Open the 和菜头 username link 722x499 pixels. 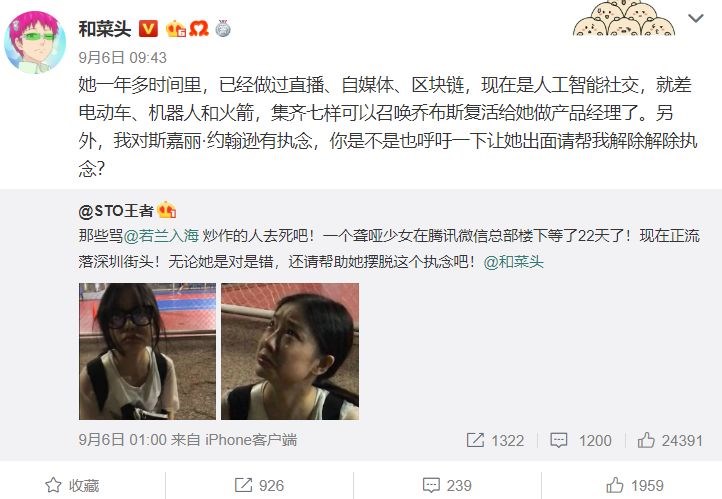(x=105, y=29)
